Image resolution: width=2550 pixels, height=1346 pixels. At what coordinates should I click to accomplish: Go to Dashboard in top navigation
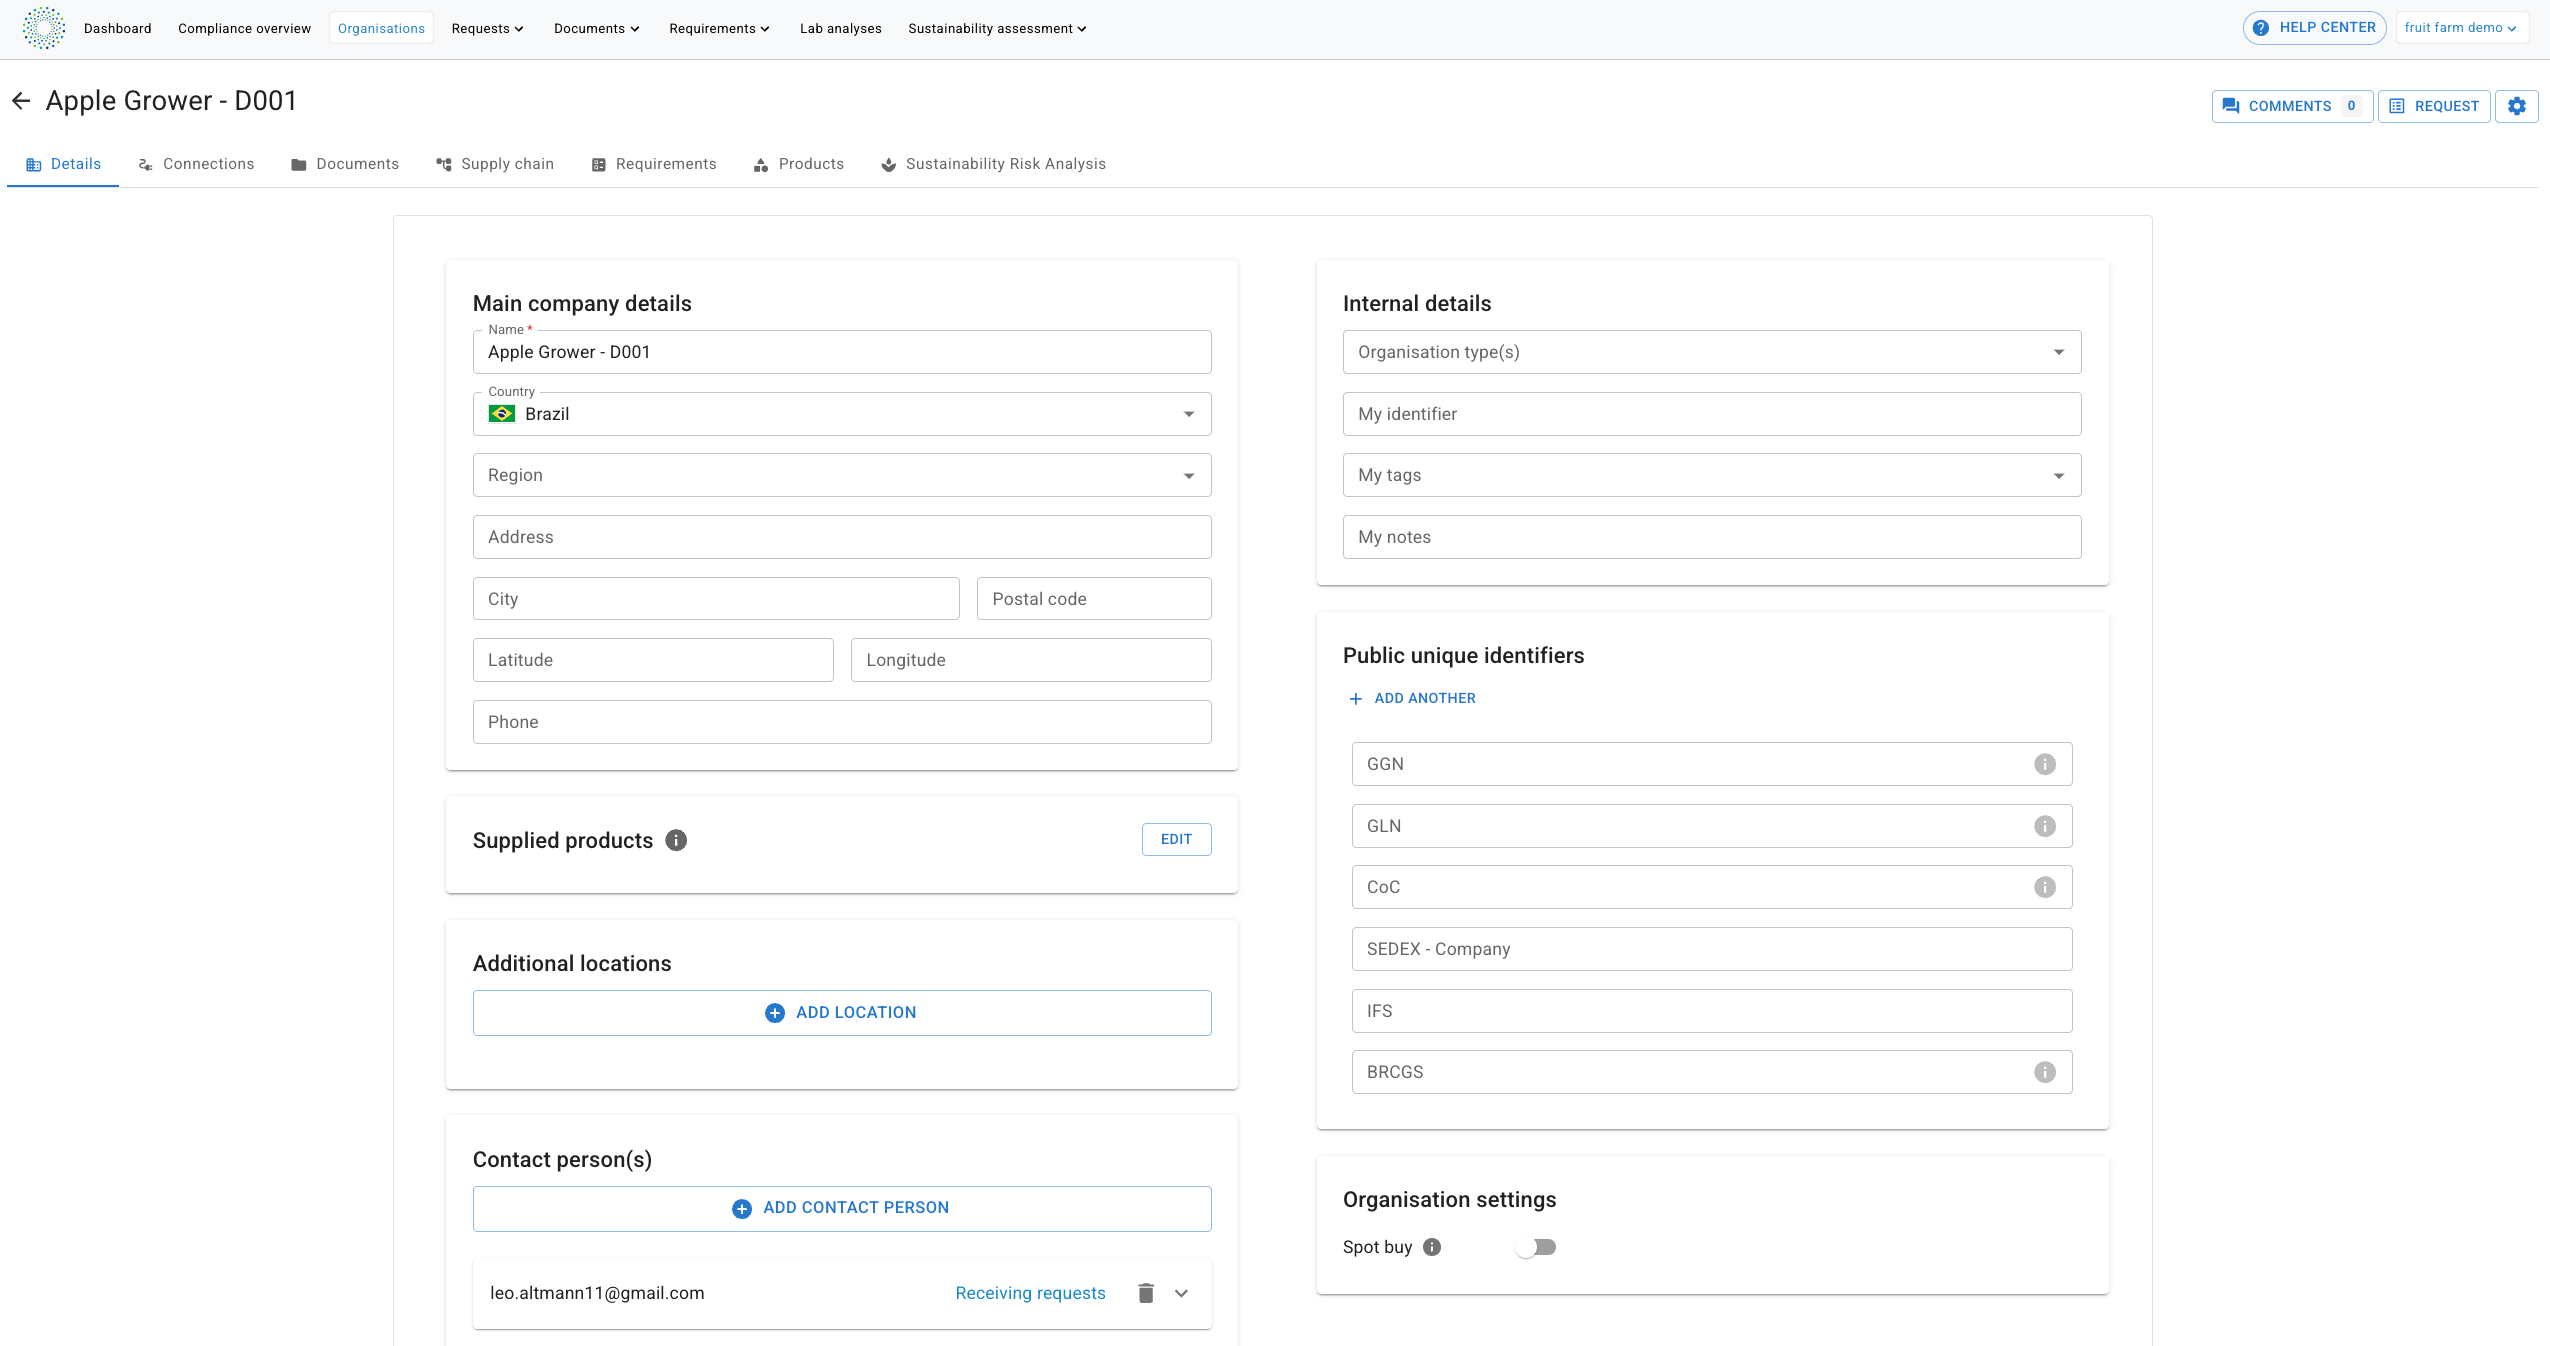point(118,28)
